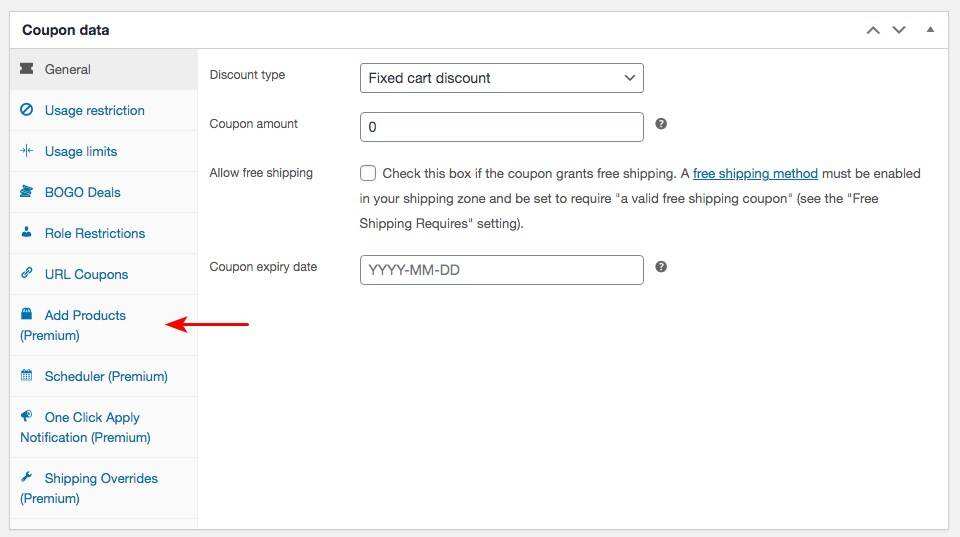Click the Usage limits icon

click(27, 151)
